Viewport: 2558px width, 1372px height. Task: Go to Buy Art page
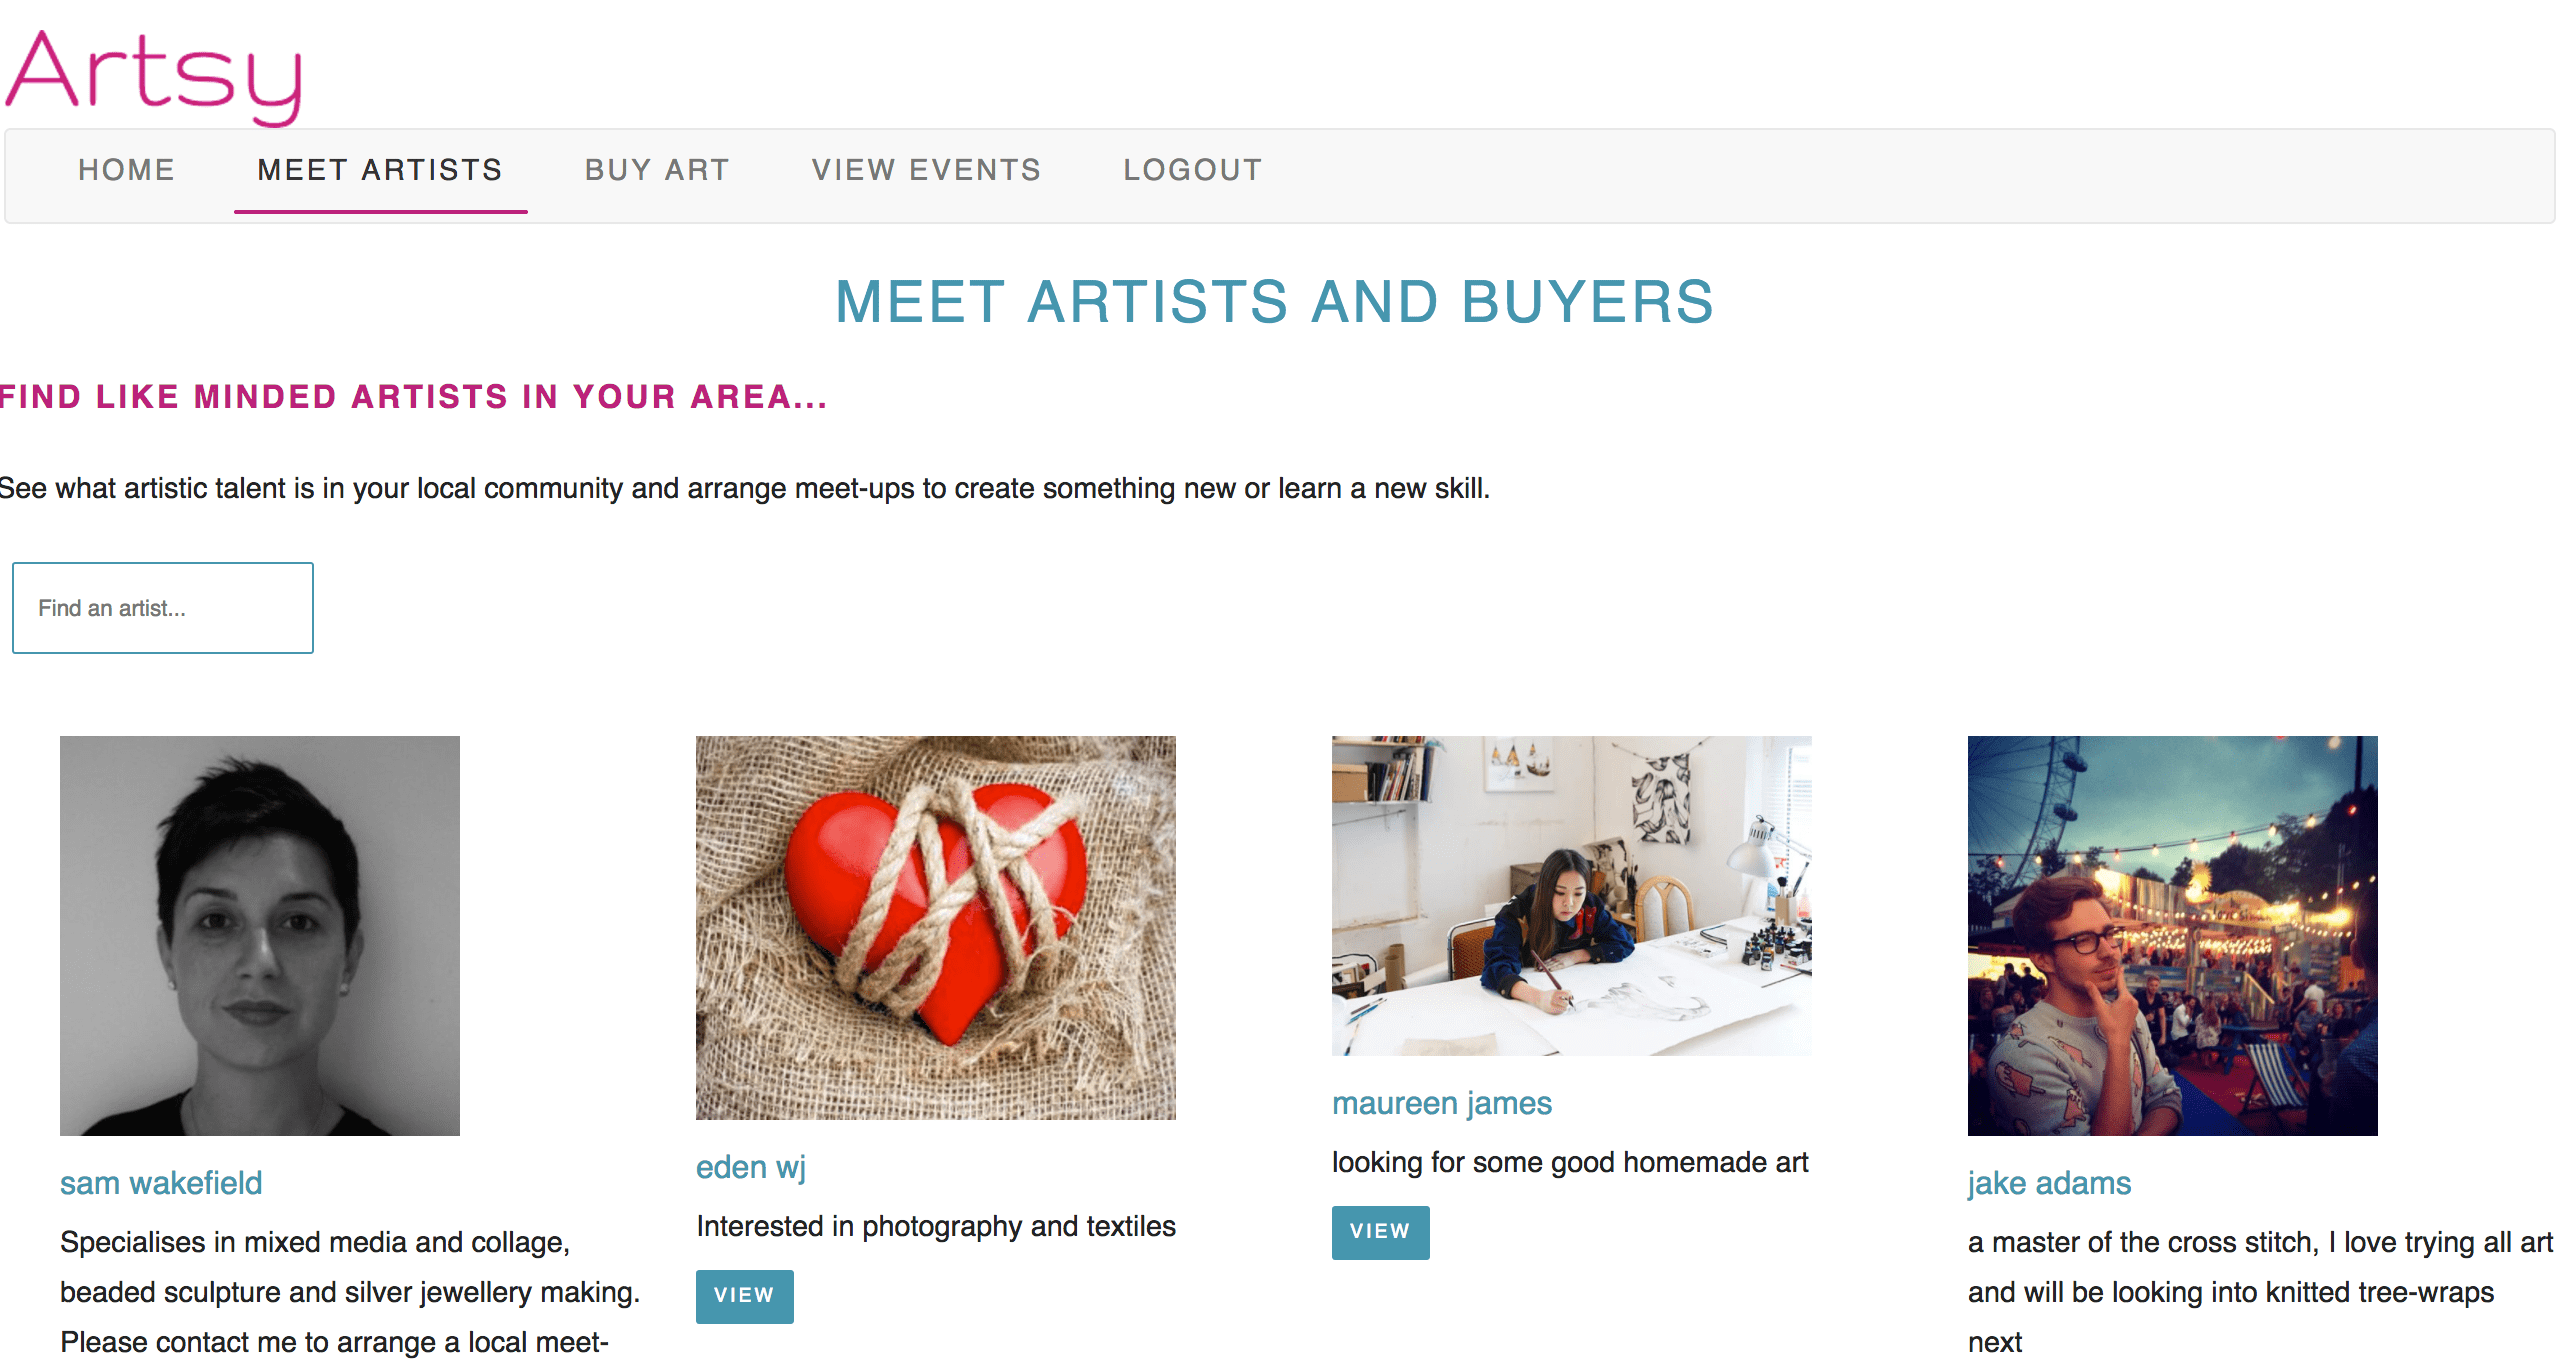point(657,170)
